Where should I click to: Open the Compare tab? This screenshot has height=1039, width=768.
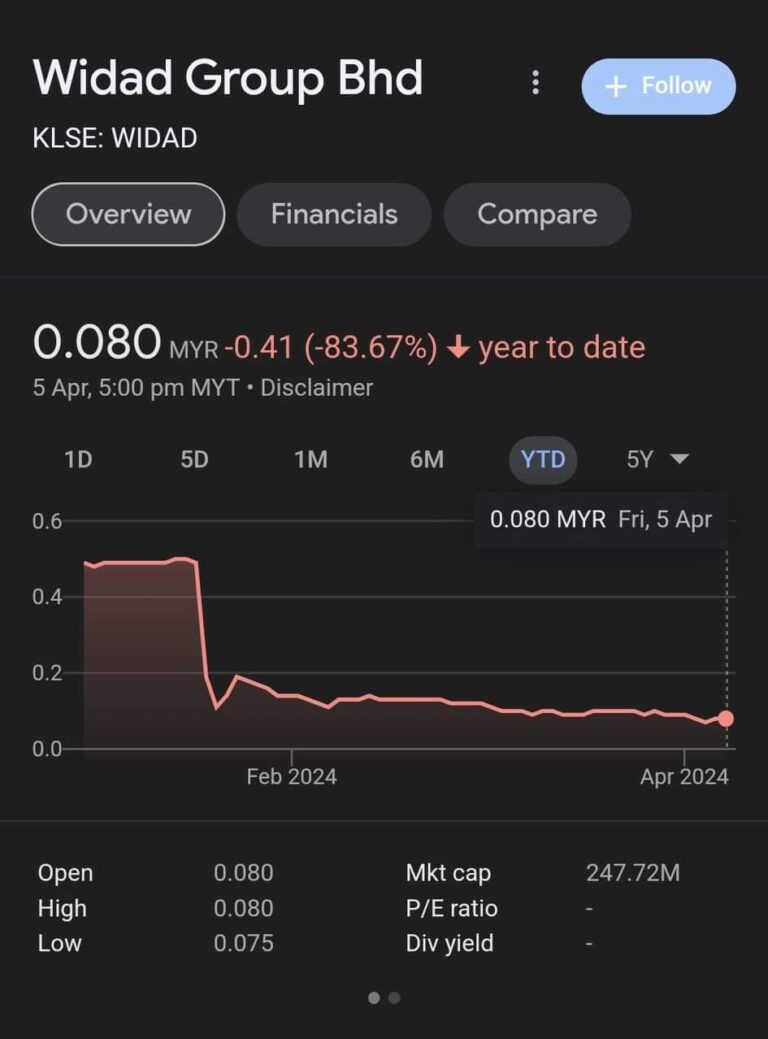[x=537, y=214]
